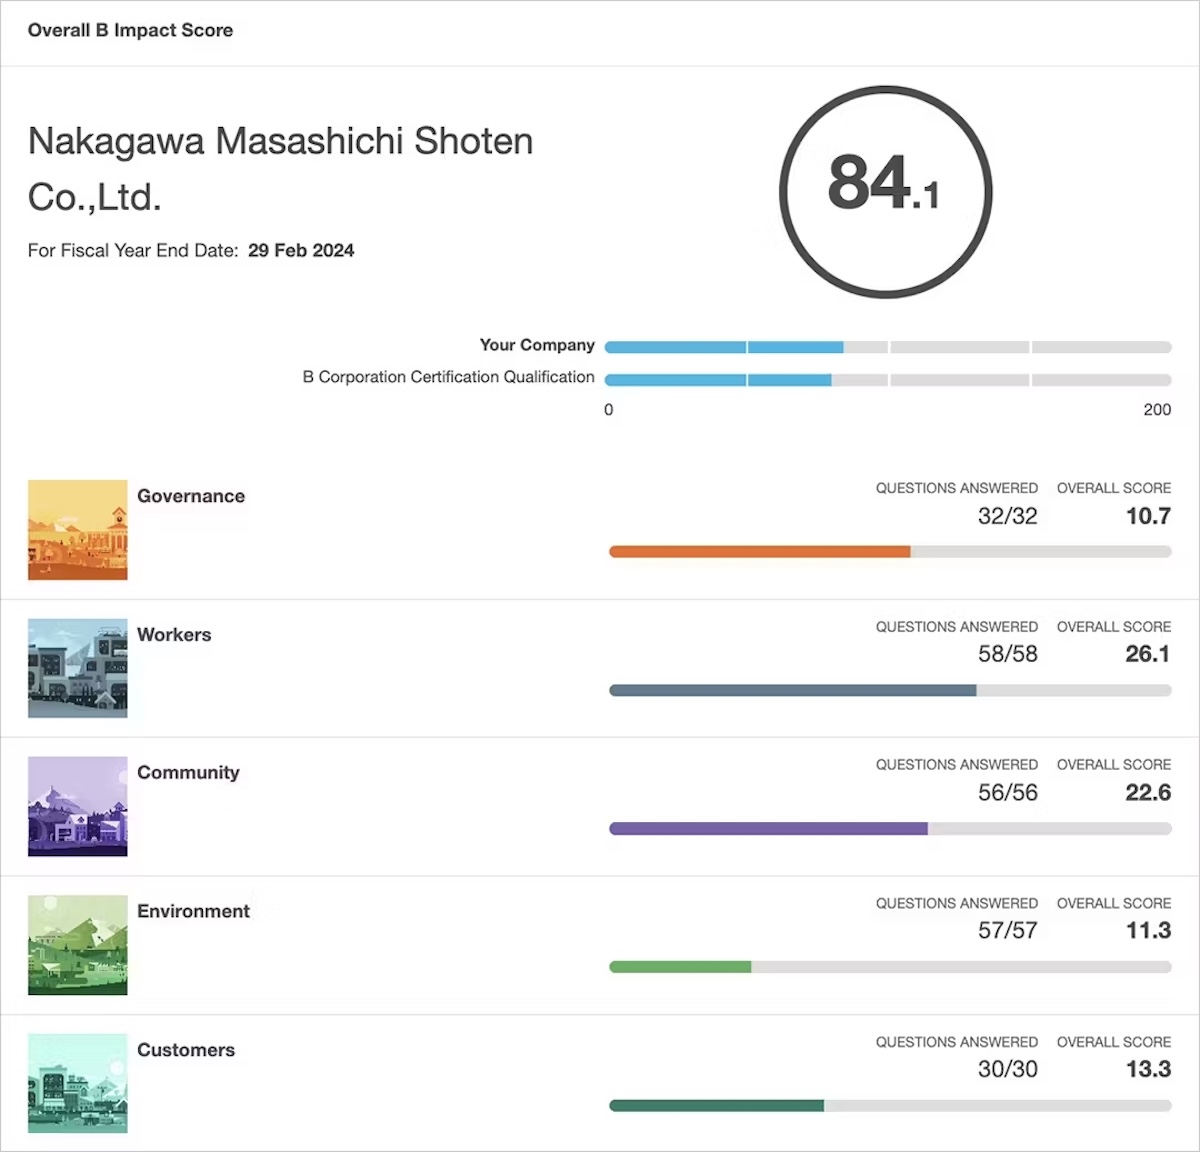Click the B Corporation Certification Qualification bar
The height and width of the screenshot is (1152, 1200).
718,380
